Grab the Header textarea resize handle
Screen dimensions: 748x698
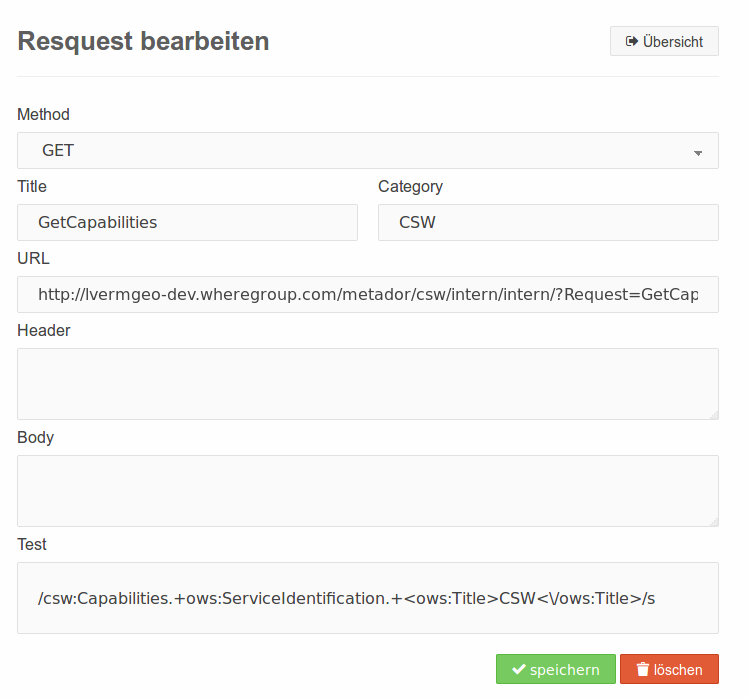714,415
